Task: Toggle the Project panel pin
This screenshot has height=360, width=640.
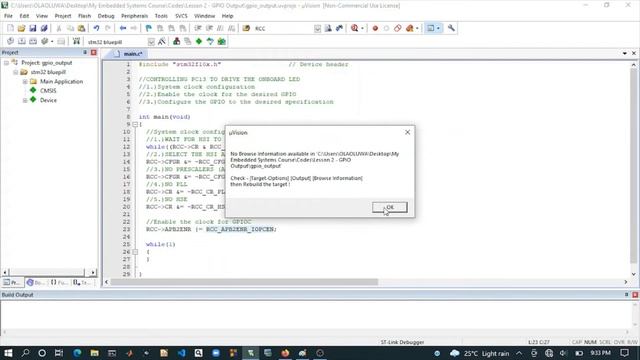Action: [85, 53]
